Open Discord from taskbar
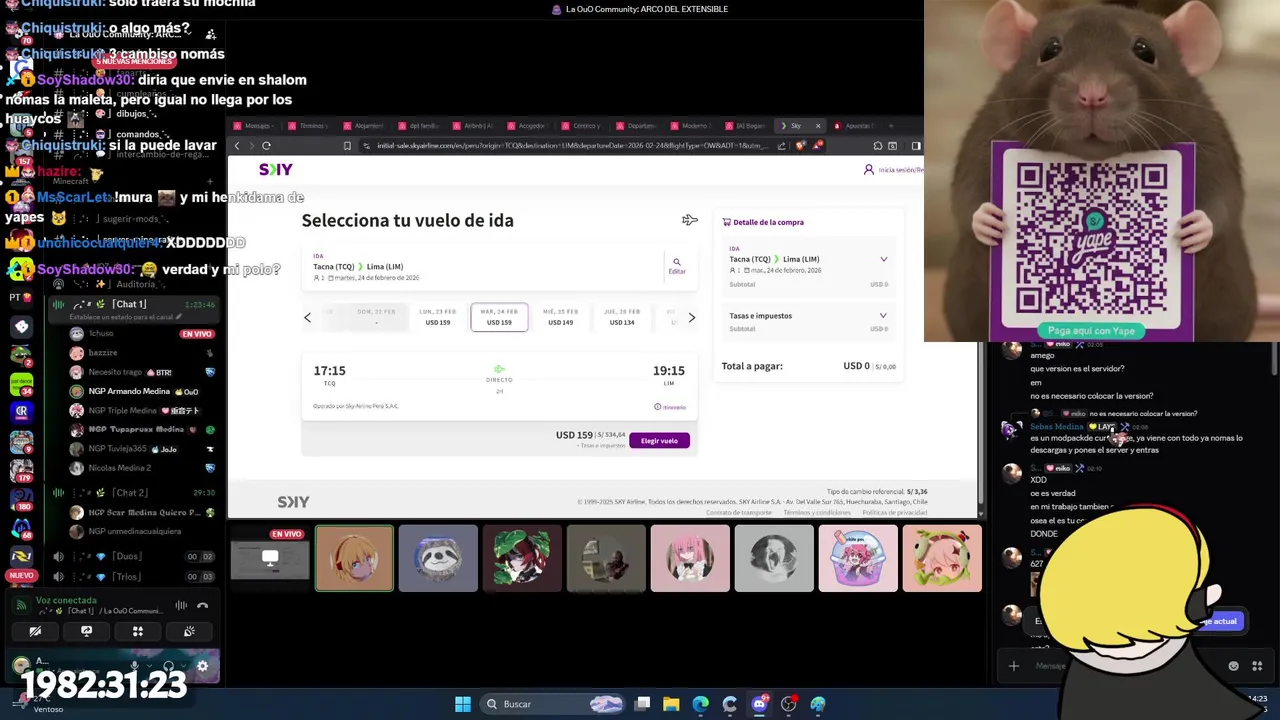 point(759,704)
